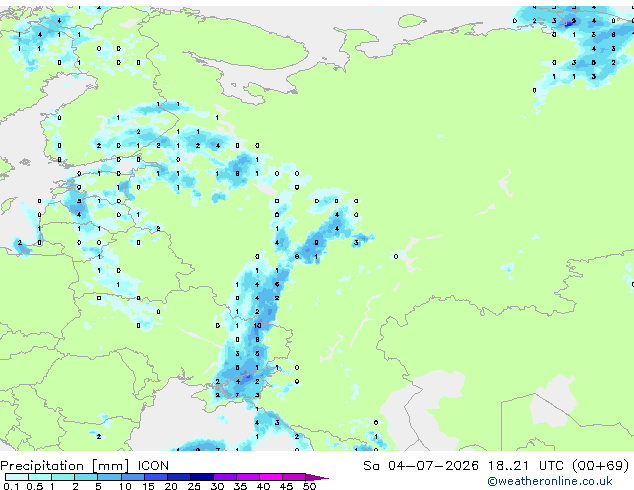Click the 0.5–1 mm legend color swatch

point(40,477)
